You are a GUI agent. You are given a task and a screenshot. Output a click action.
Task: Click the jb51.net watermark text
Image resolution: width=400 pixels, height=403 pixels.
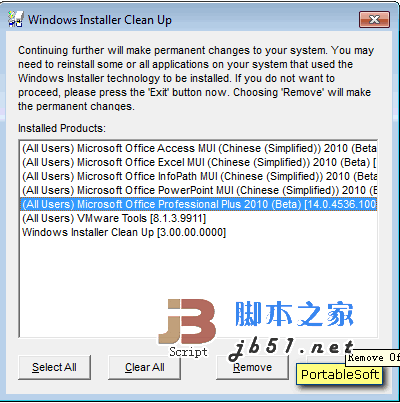click(291, 349)
